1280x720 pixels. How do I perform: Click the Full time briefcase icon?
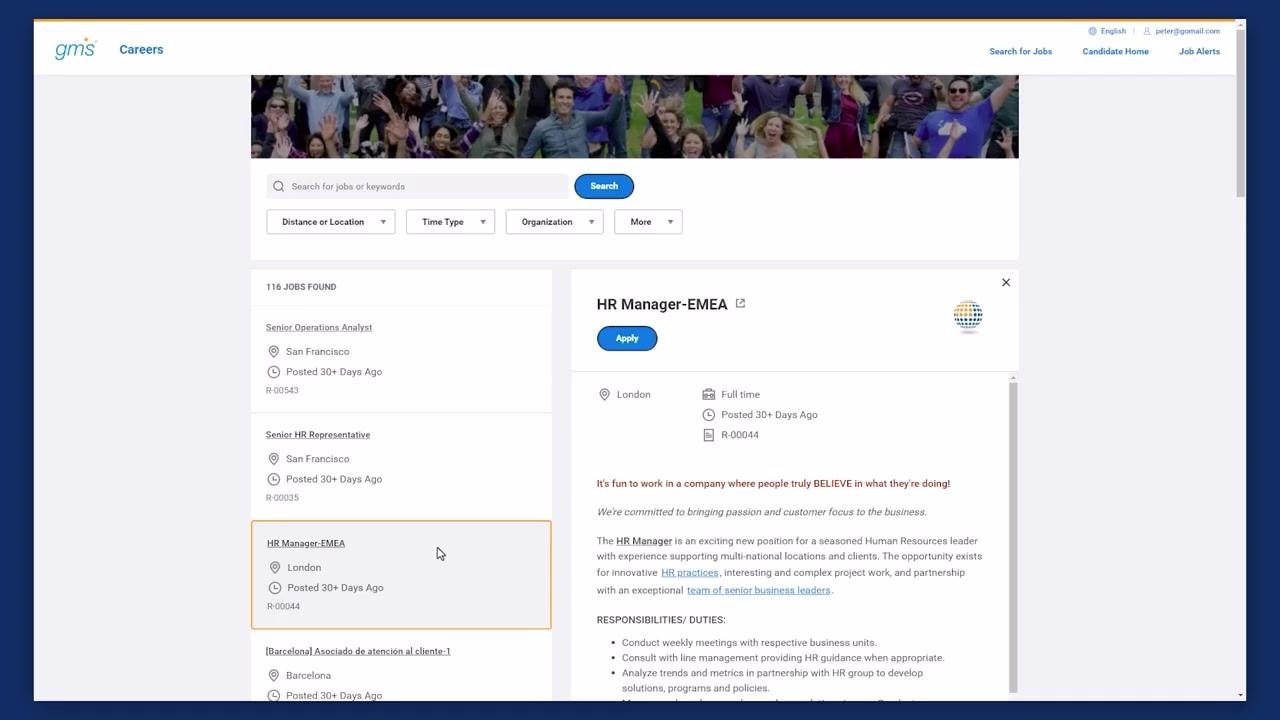click(x=708, y=395)
